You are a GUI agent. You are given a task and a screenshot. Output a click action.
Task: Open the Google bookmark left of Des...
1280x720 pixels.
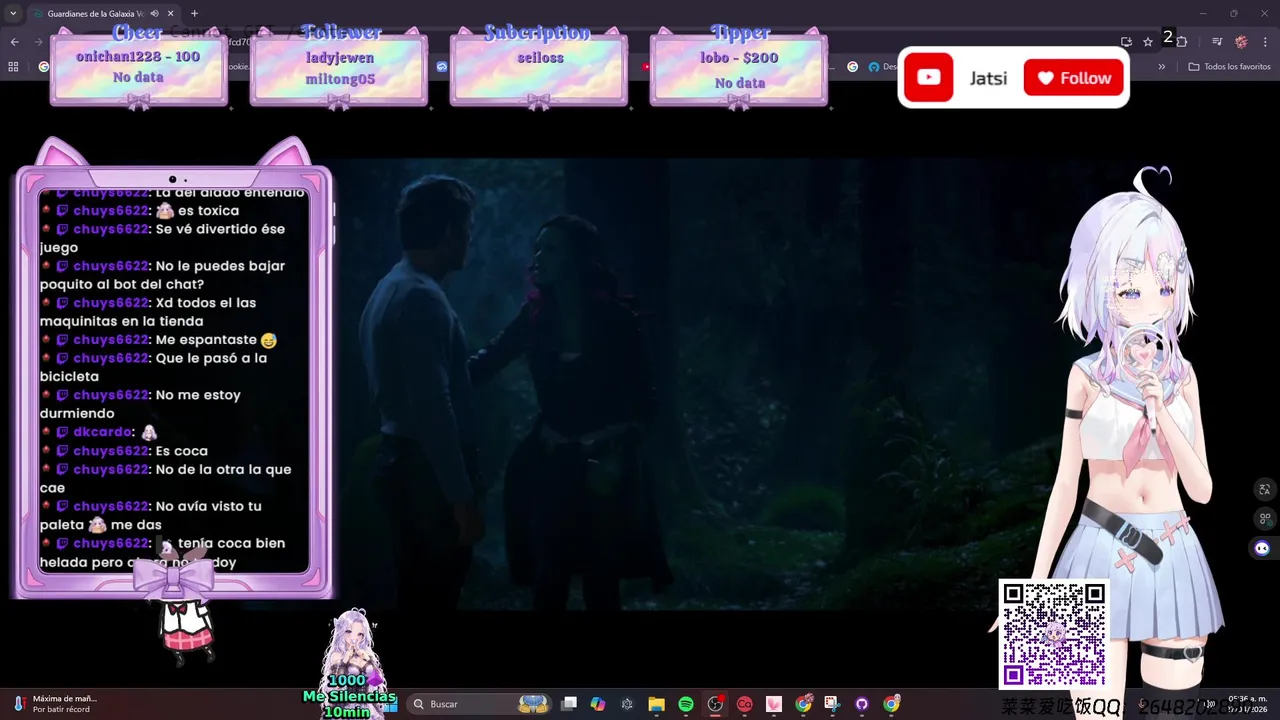[852, 67]
